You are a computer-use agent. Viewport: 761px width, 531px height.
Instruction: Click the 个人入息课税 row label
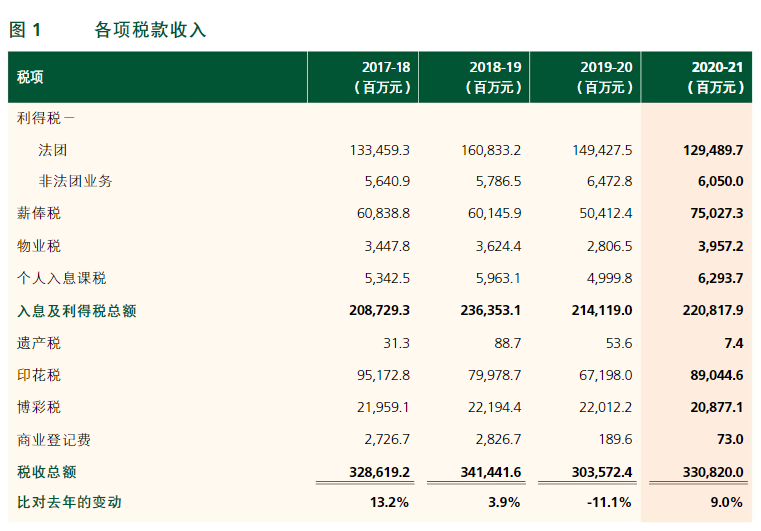click(61, 278)
